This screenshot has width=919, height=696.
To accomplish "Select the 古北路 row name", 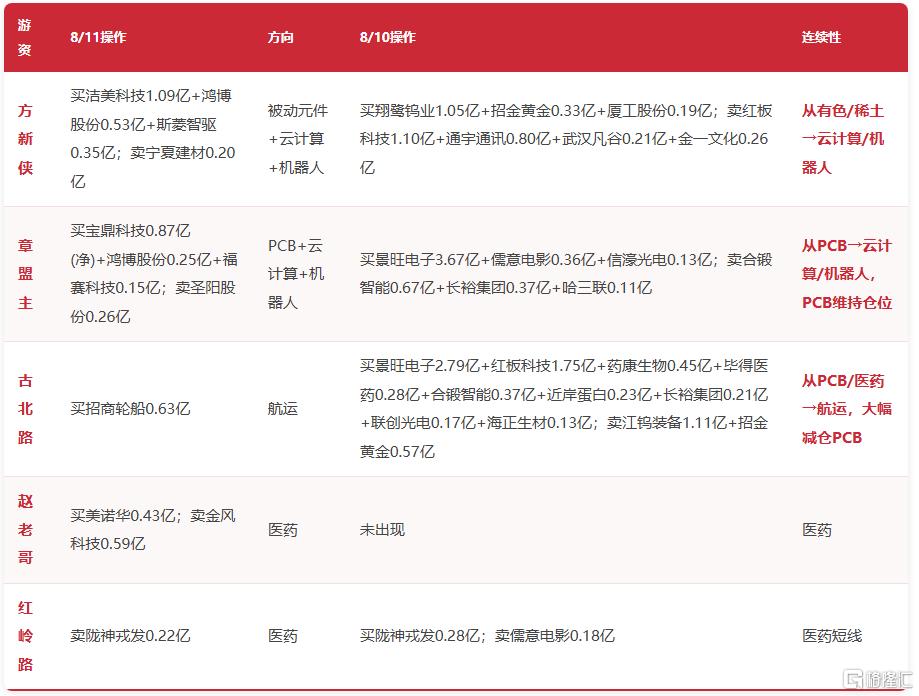I will tap(25, 409).
